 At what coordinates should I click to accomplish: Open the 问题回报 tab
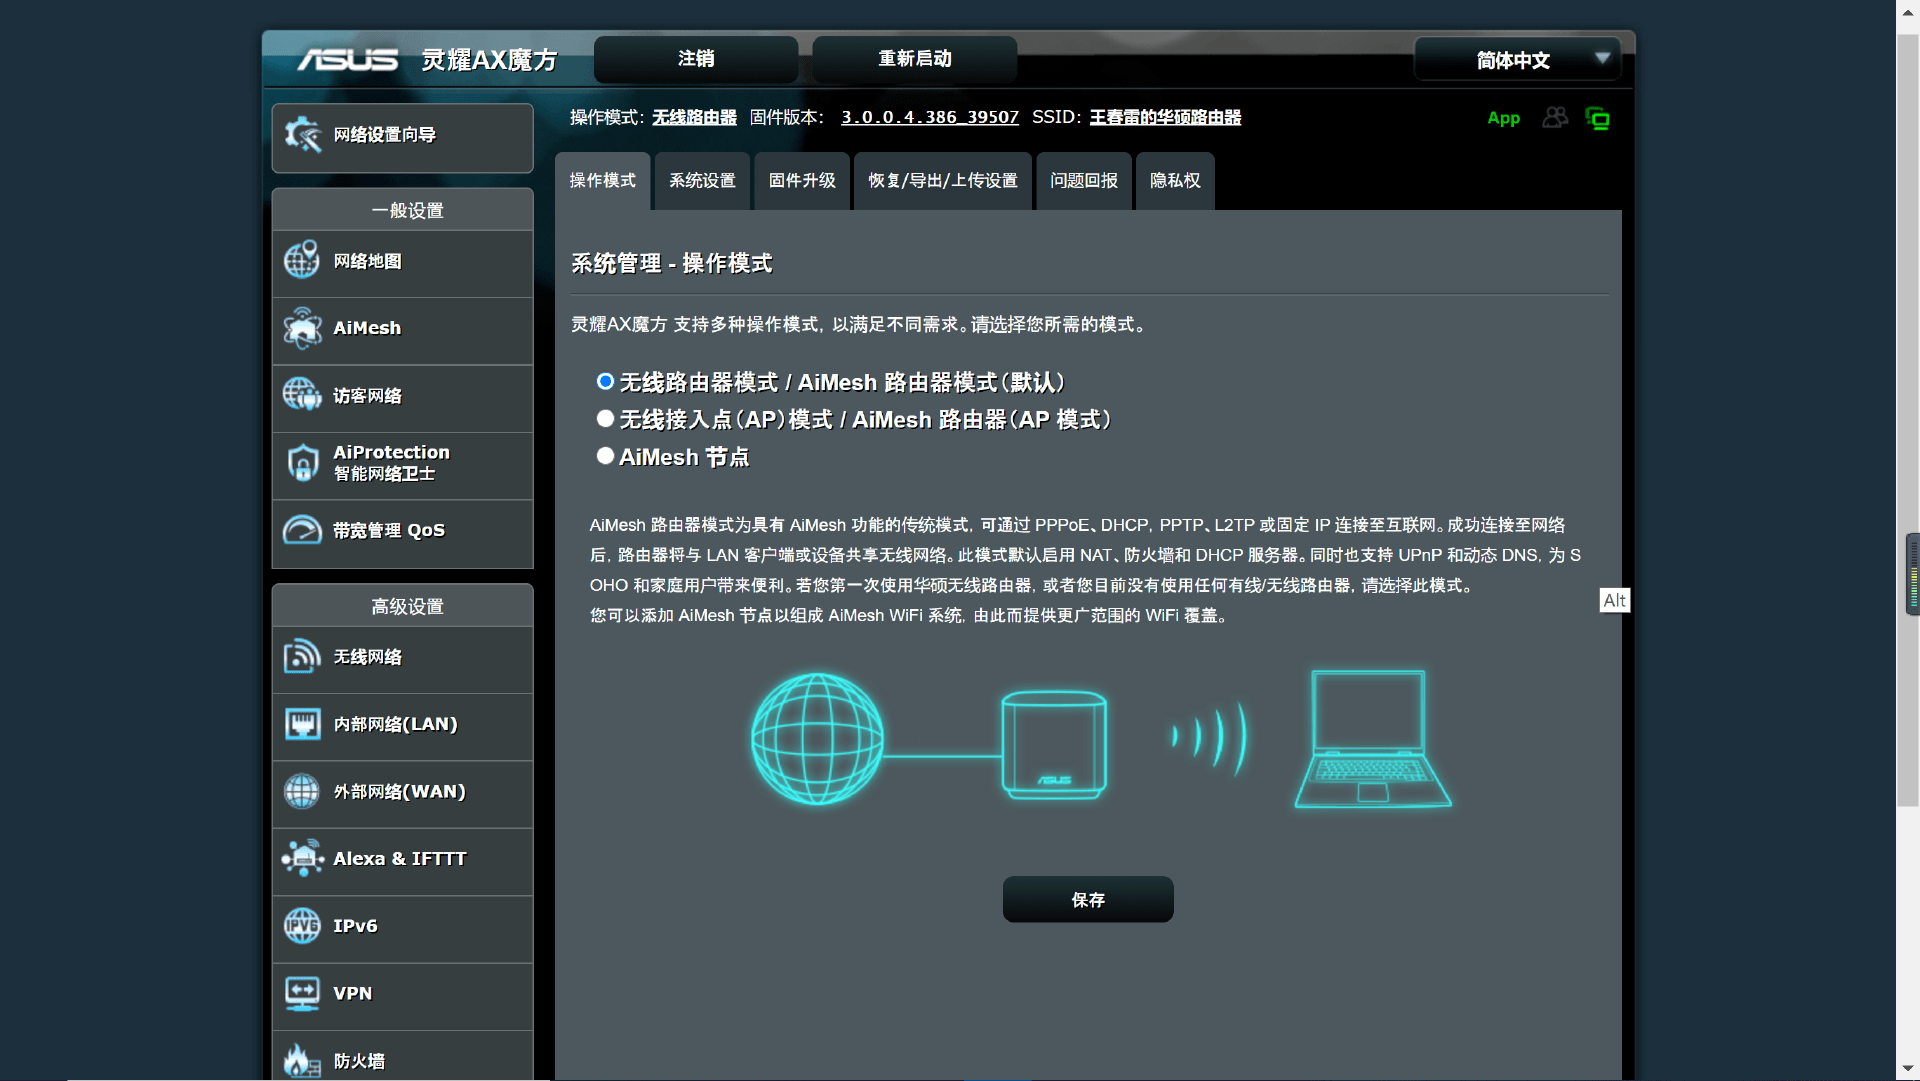pyautogui.click(x=1084, y=181)
